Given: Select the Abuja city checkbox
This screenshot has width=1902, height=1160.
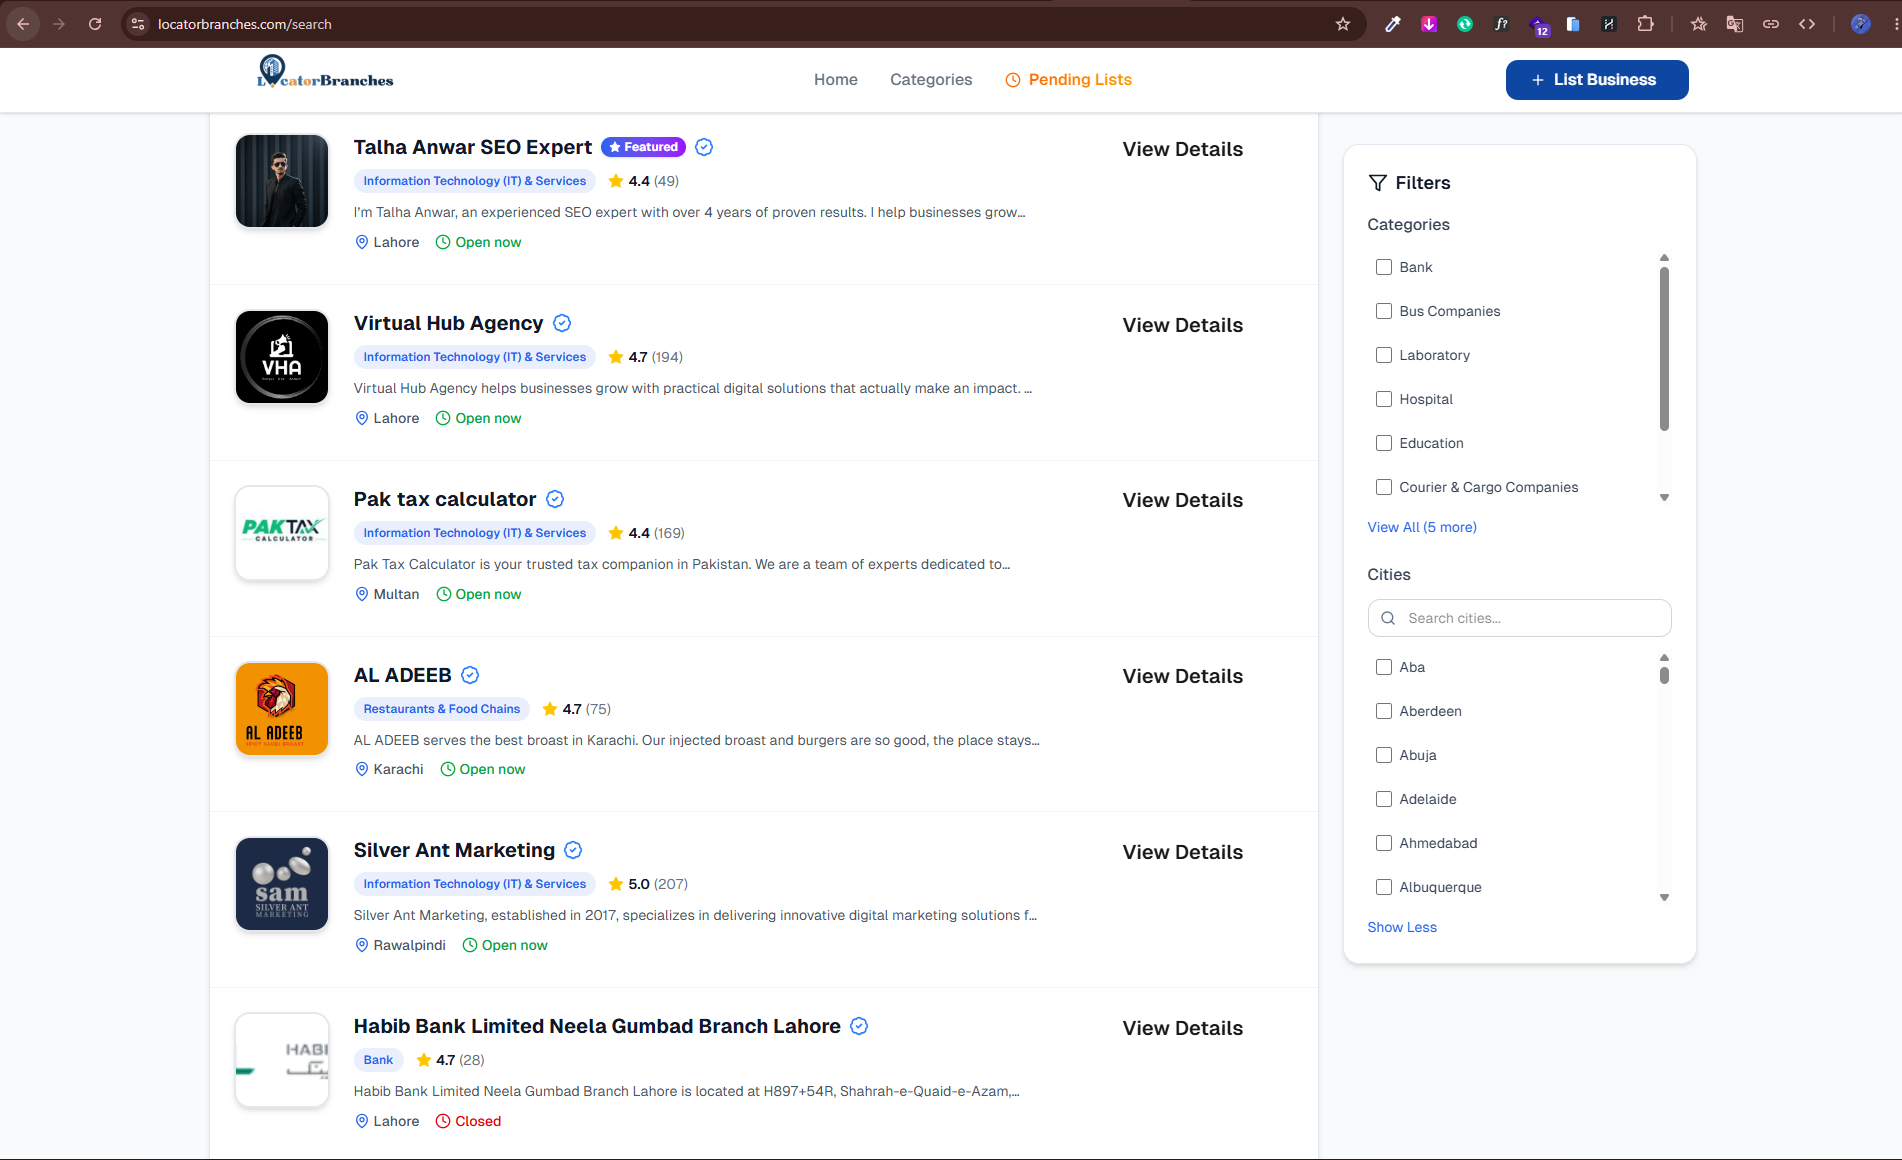Looking at the screenshot, I should click(1384, 755).
